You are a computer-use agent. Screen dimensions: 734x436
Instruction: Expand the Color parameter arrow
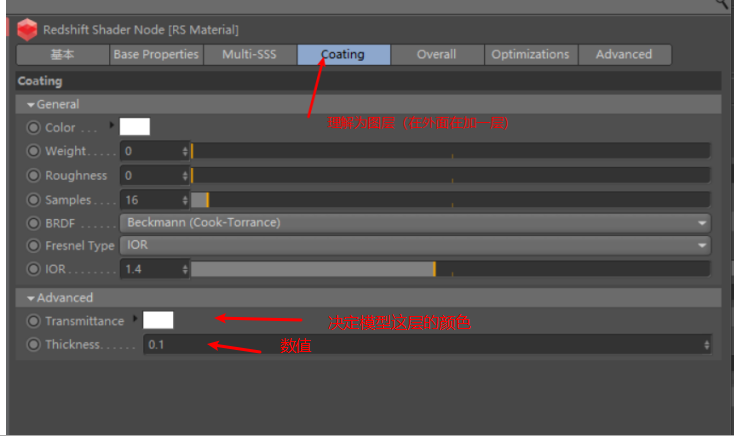click(x=111, y=125)
